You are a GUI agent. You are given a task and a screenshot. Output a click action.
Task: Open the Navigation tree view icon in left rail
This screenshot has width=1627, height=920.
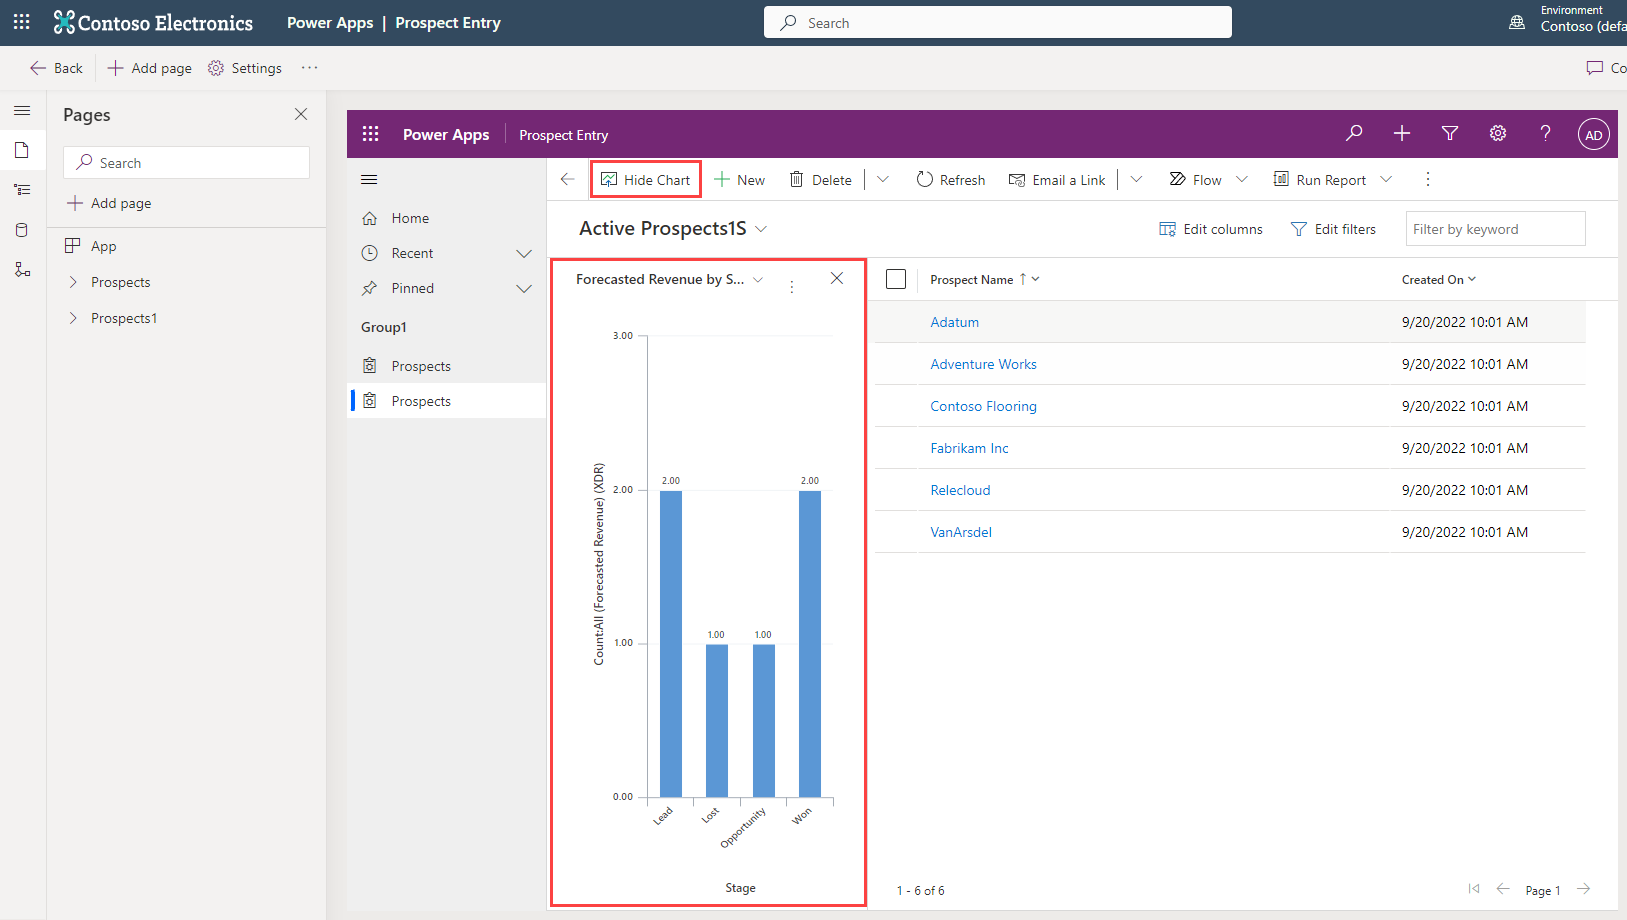point(22,190)
